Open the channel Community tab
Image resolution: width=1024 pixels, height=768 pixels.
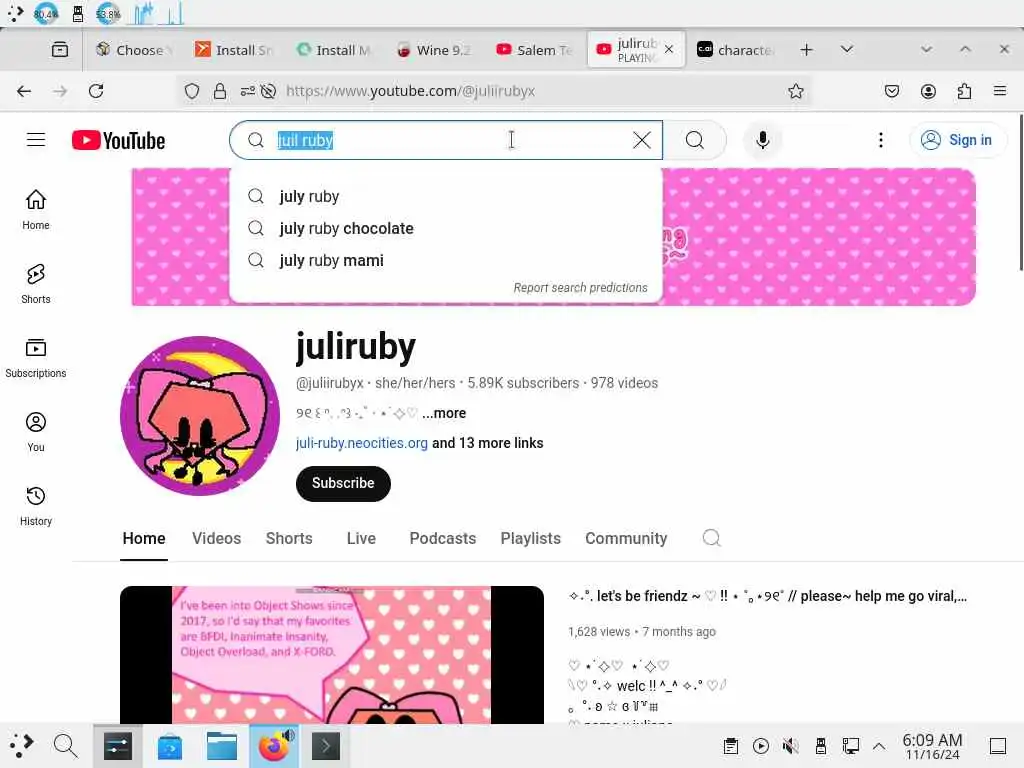click(626, 538)
